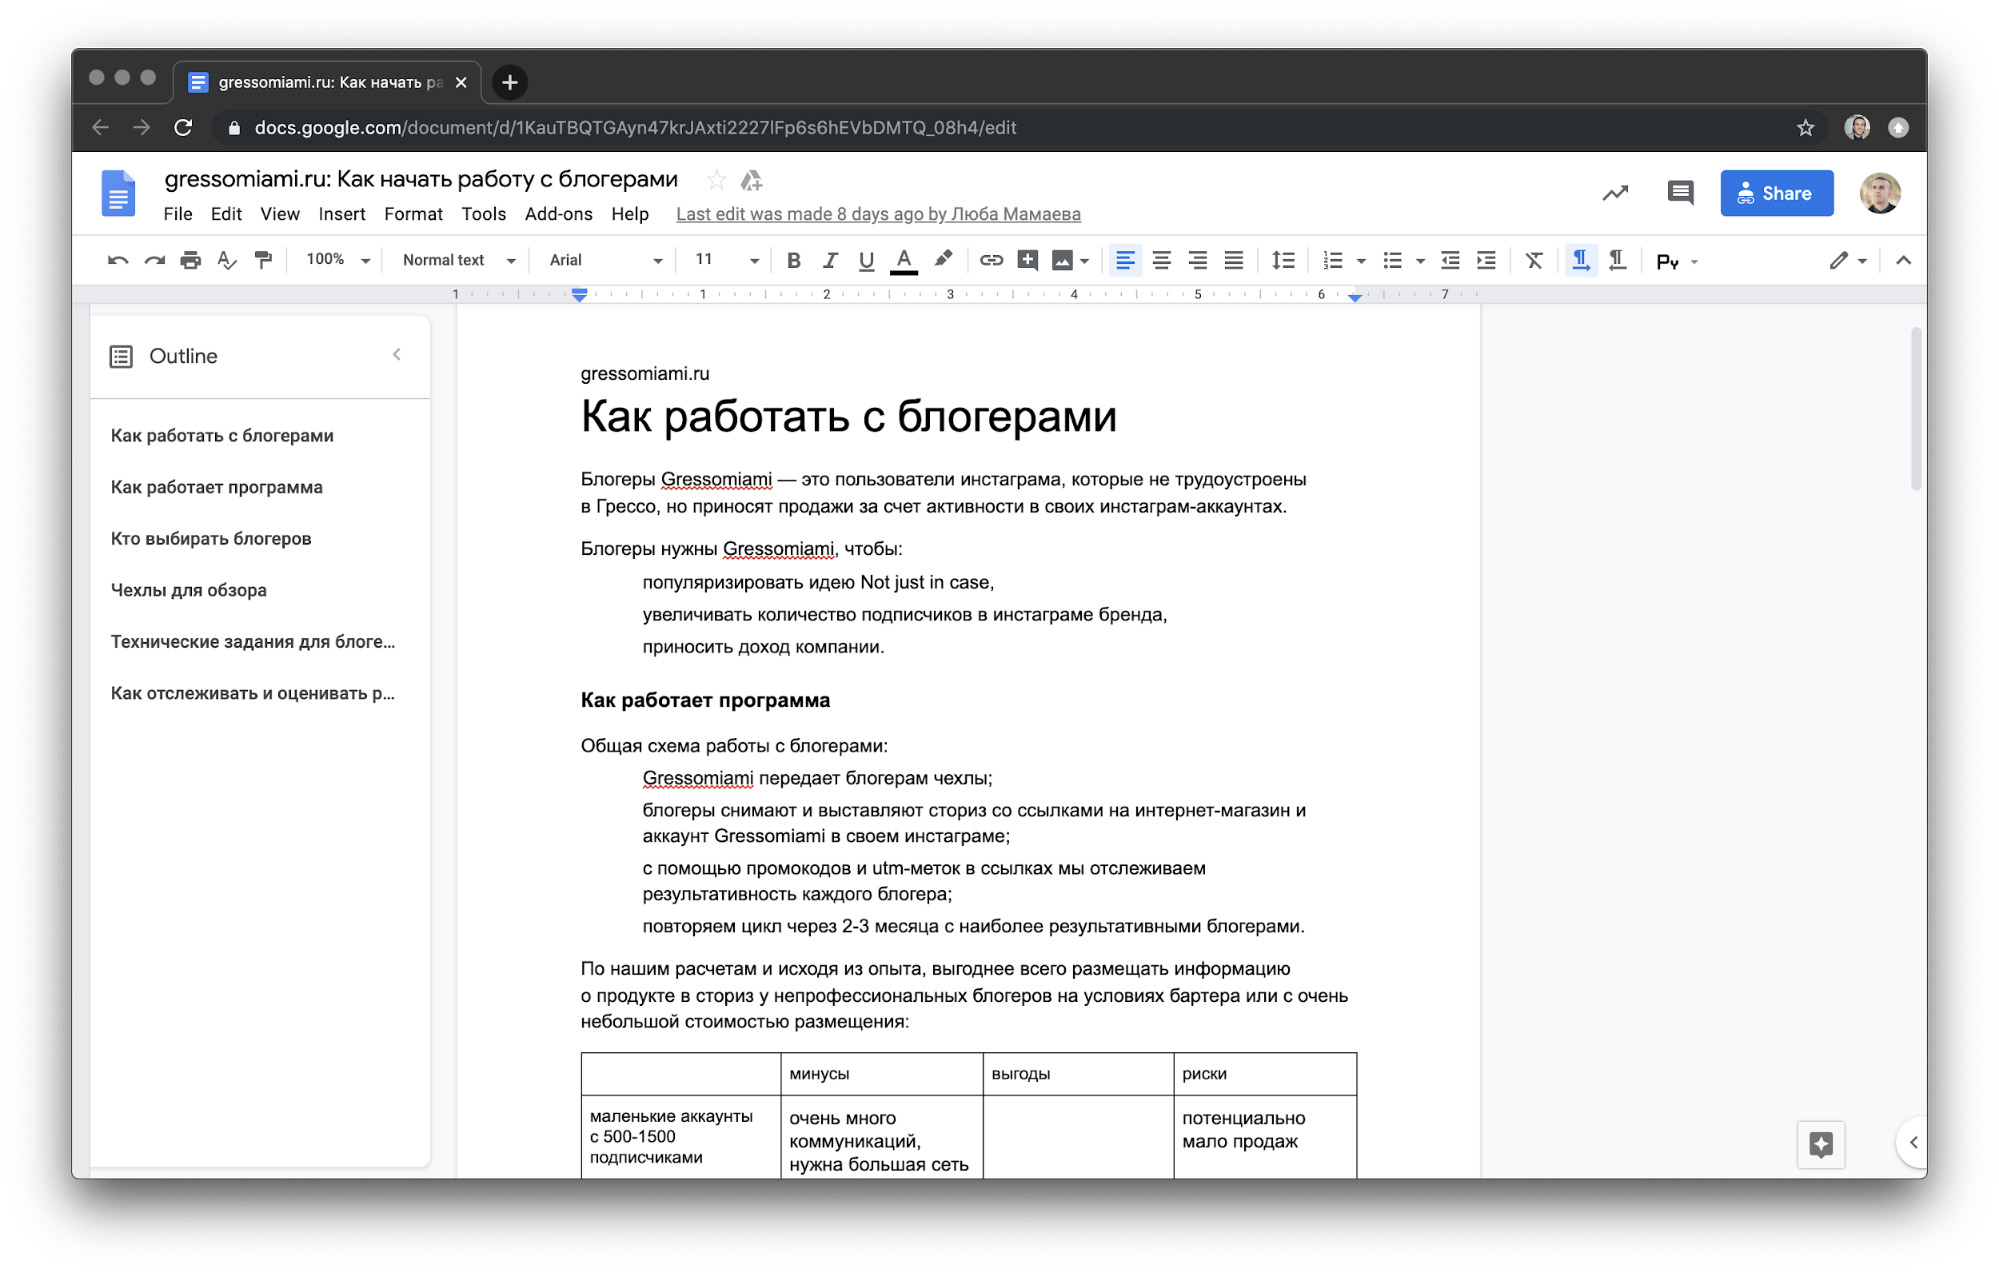Screen dimensions: 1999x1274
Task: Click the Redo icon
Action: [154, 261]
